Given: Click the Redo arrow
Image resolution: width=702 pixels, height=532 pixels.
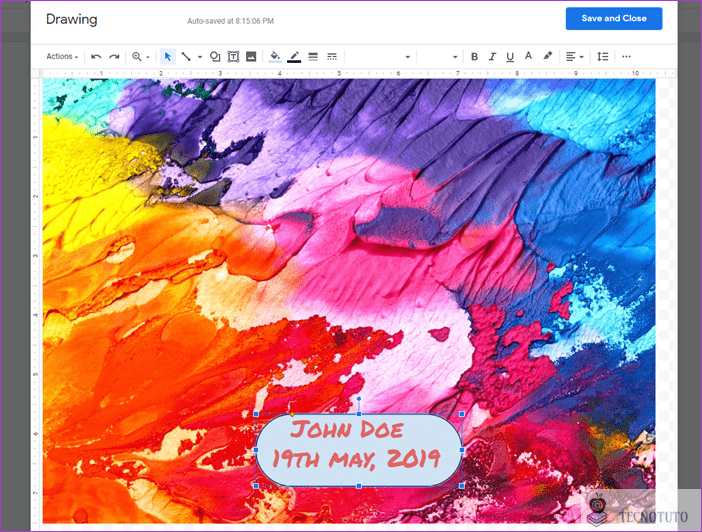Looking at the screenshot, I should tap(115, 56).
